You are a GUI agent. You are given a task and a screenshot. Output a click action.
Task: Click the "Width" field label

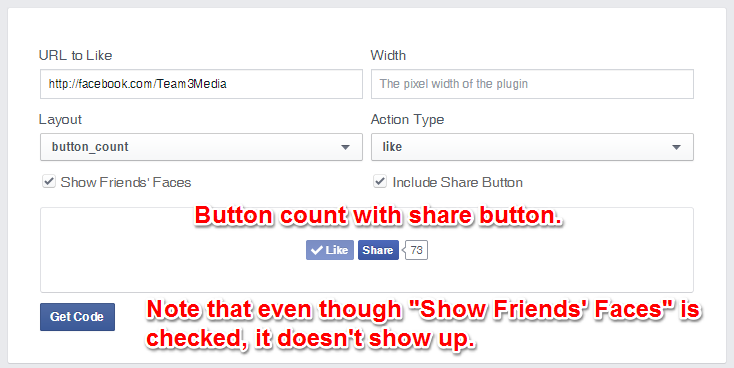tap(388, 55)
